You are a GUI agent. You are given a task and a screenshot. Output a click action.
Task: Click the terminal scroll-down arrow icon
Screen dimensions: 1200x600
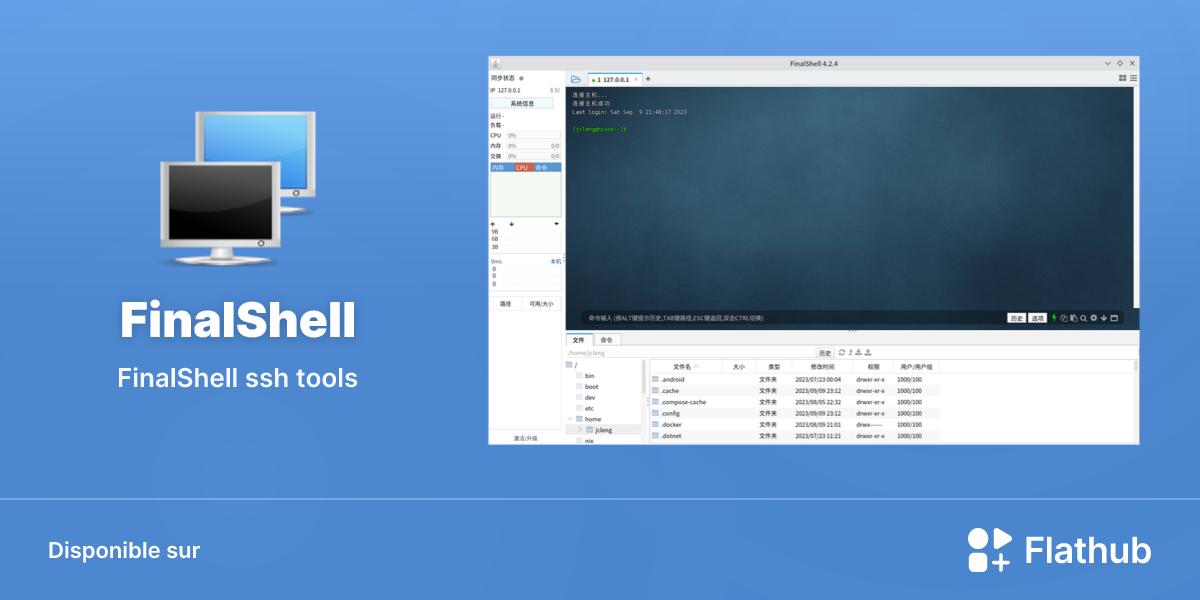[x=1104, y=318]
